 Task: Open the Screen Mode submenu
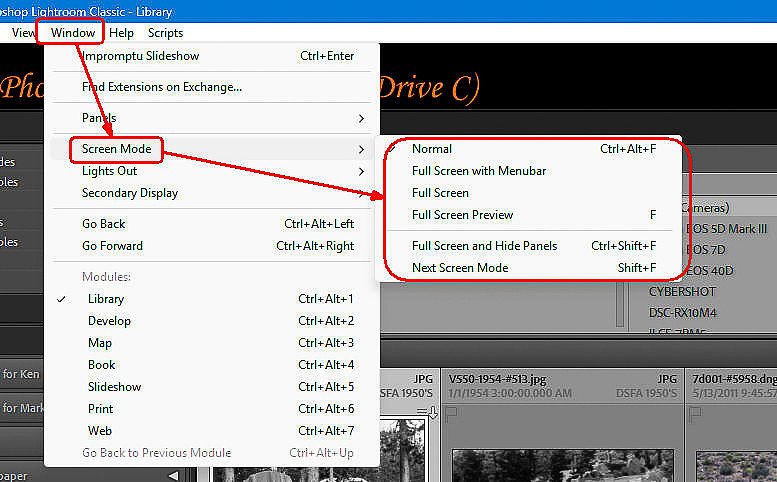tap(212, 149)
